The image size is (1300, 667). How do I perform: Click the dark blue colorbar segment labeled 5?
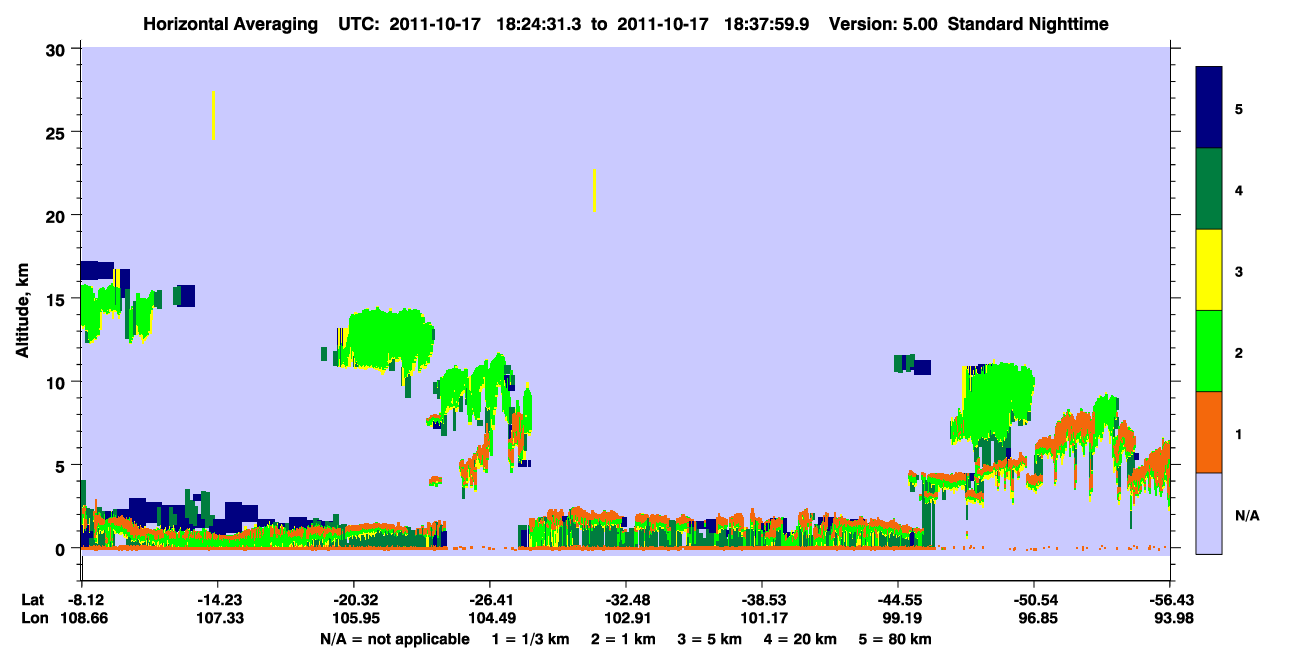tap(1209, 107)
